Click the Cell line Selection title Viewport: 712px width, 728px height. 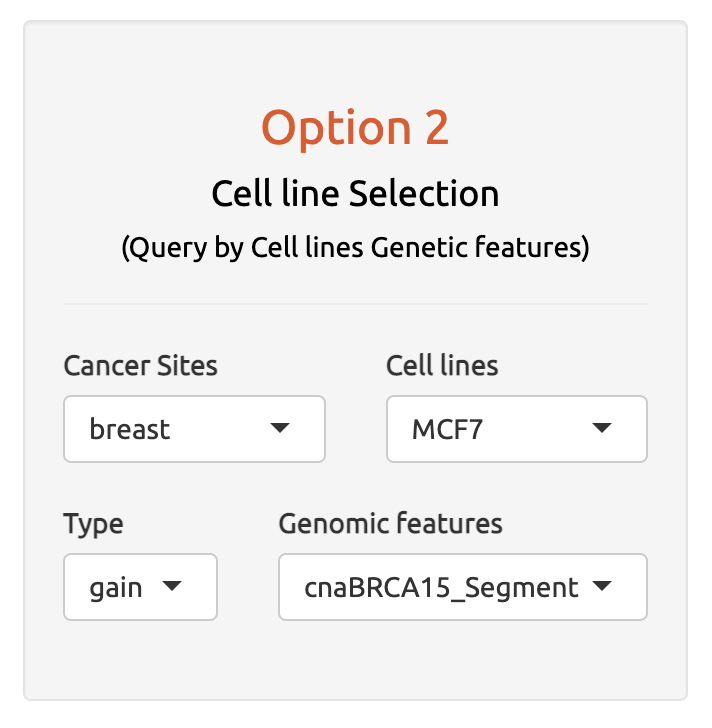coord(356,194)
